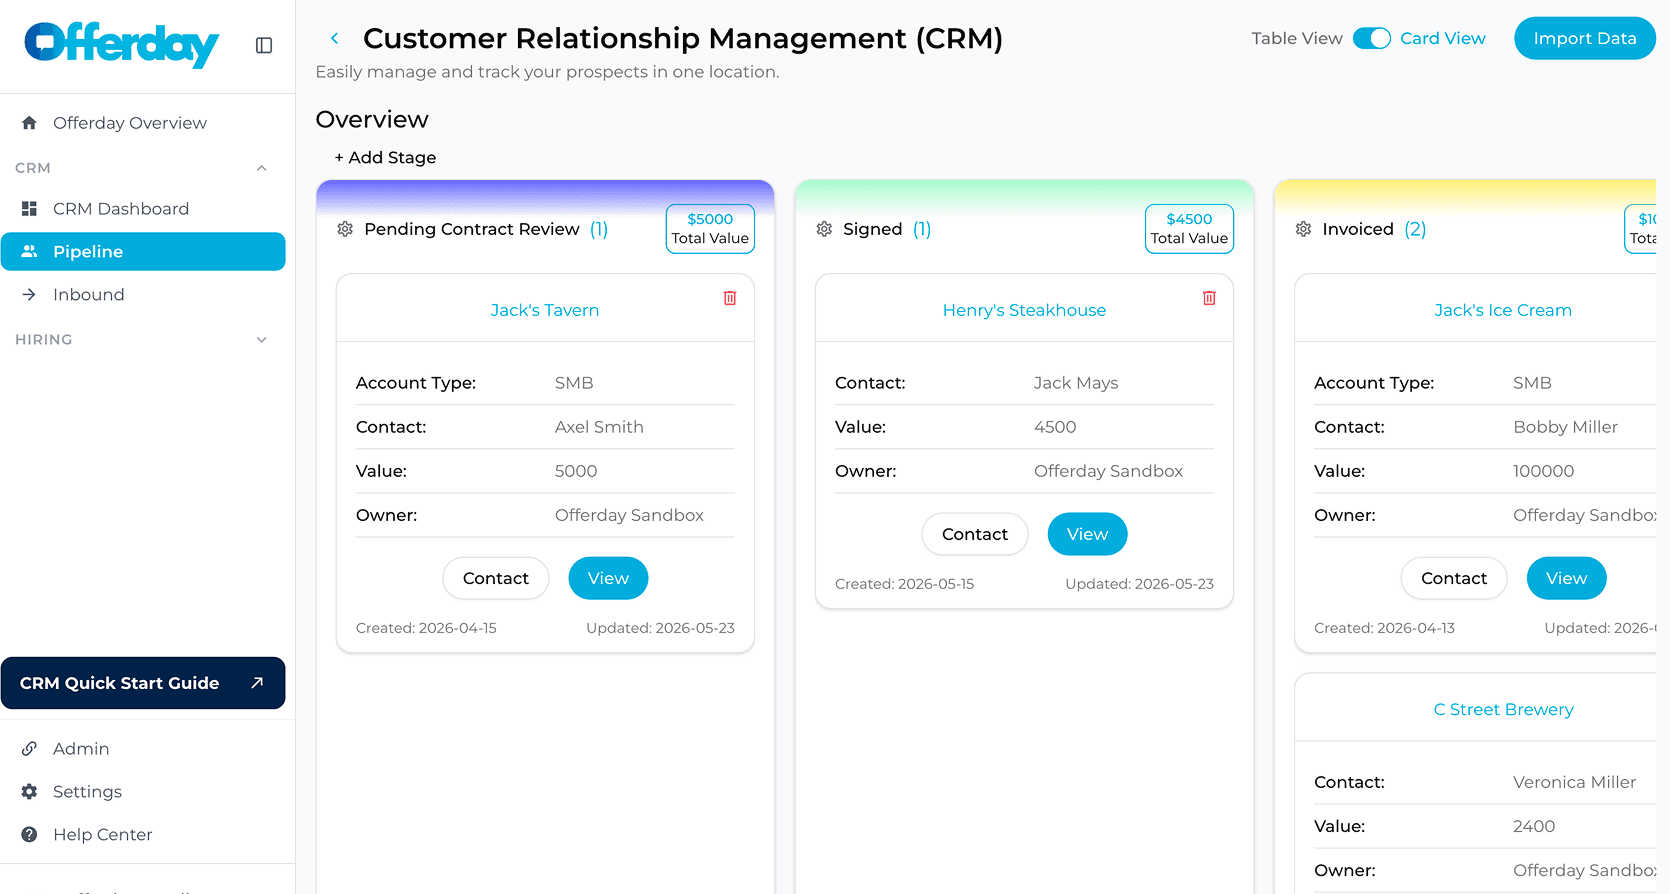1670x894 pixels.
Task: Click Created: 2026-04-15 text
Action: point(426,628)
